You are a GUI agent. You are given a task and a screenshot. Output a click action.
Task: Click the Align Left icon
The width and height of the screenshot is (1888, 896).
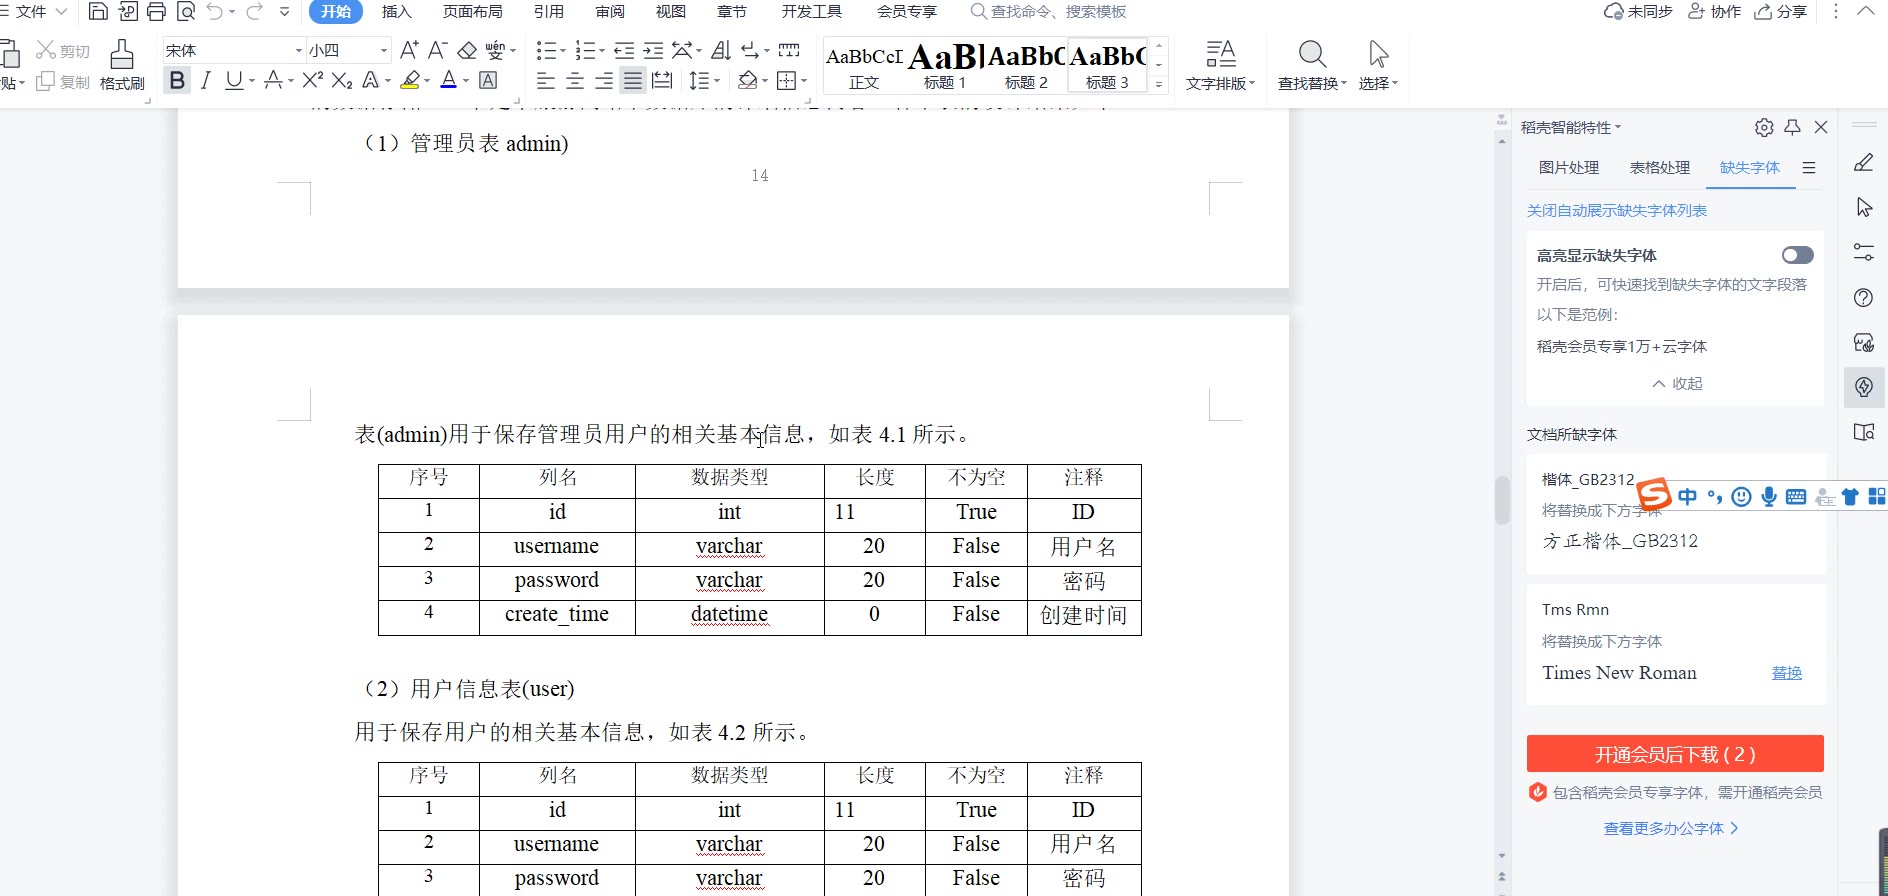[545, 81]
